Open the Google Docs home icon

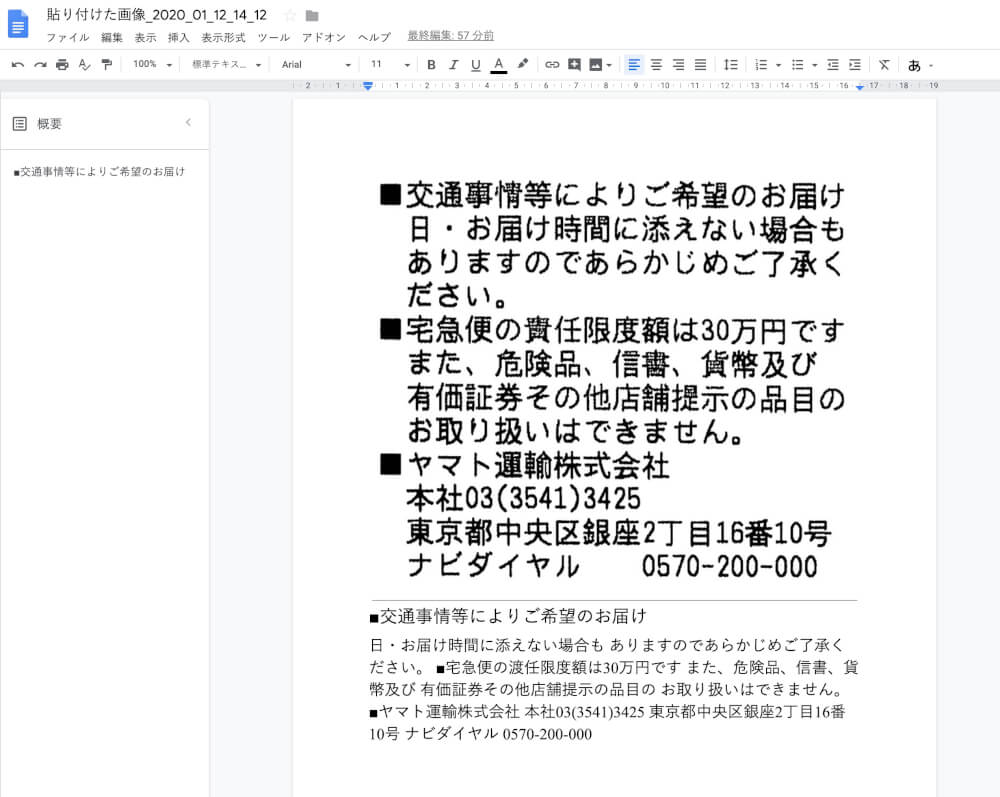coord(18,24)
